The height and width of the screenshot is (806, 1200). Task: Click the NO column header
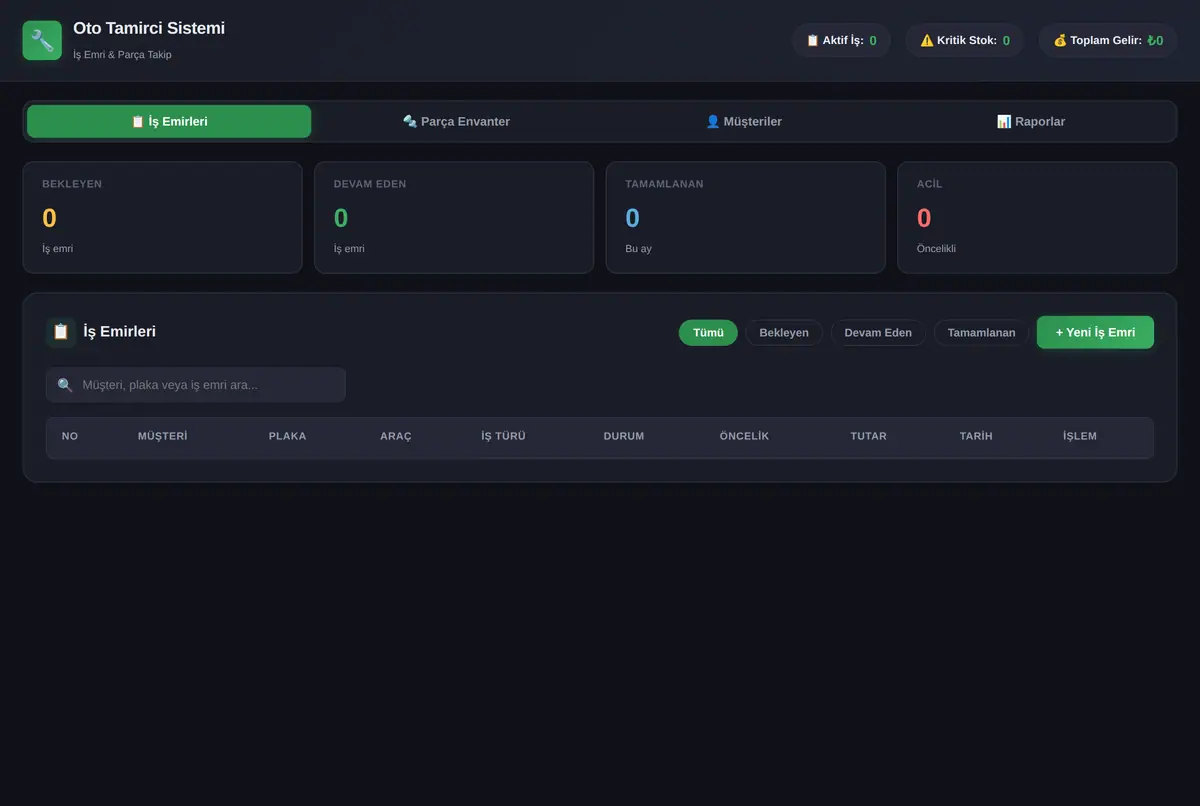click(x=70, y=436)
